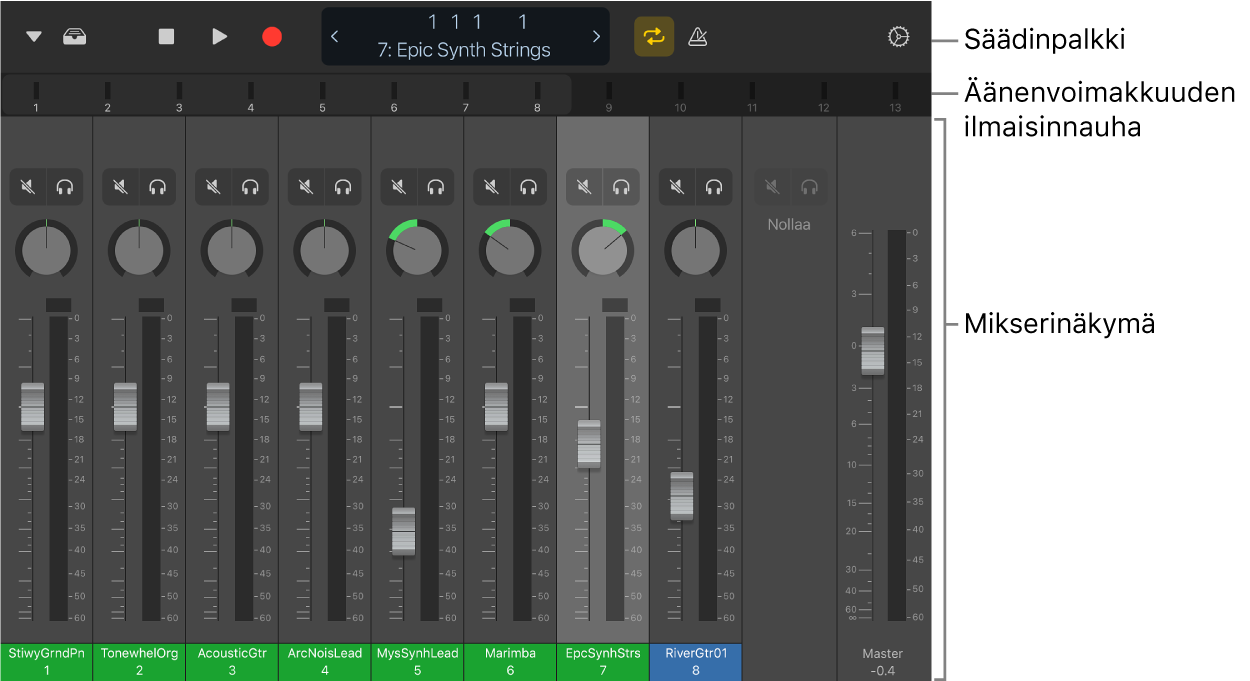Mute the EpcSynhStrs channel
Viewport: 1250px width, 681px height.
(x=584, y=186)
